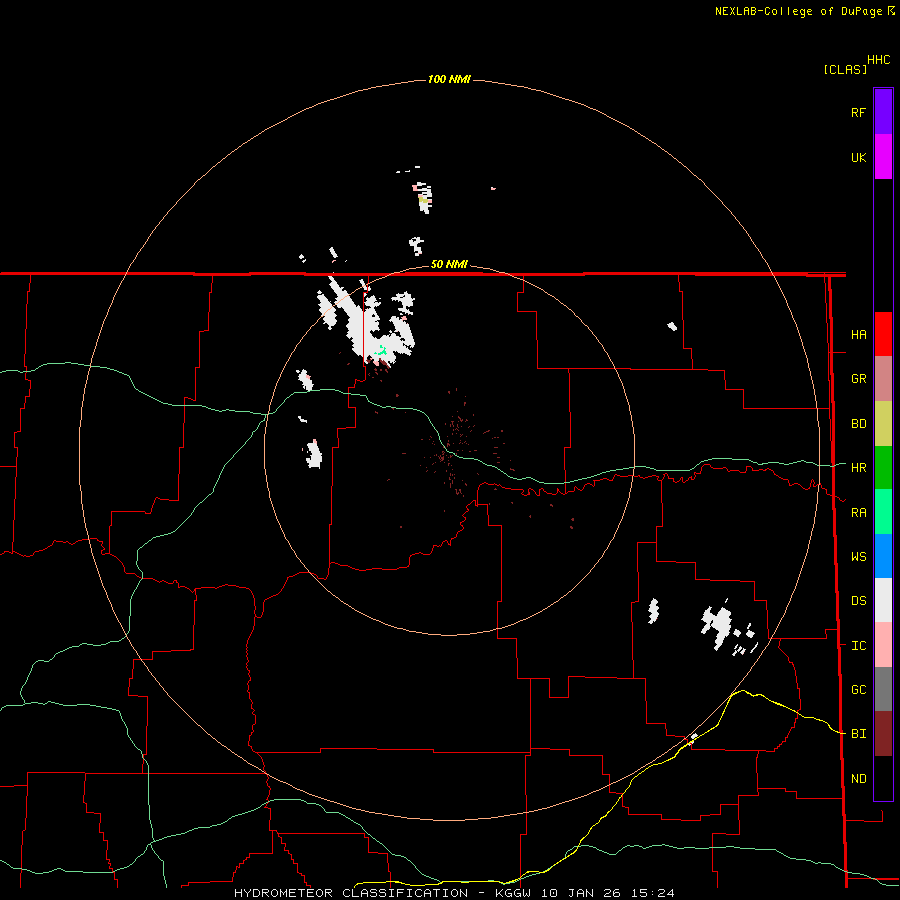The height and width of the screenshot is (900, 900).
Task: Click the HYDROMETEOR CLASSIFICATION title text
Action: coord(351,893)
